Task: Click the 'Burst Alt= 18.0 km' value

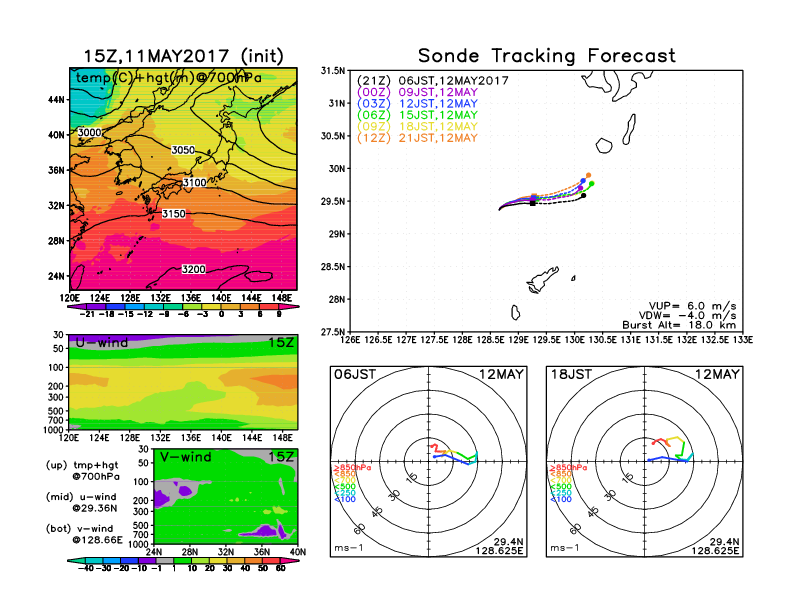Action: [x=679, y=325]
